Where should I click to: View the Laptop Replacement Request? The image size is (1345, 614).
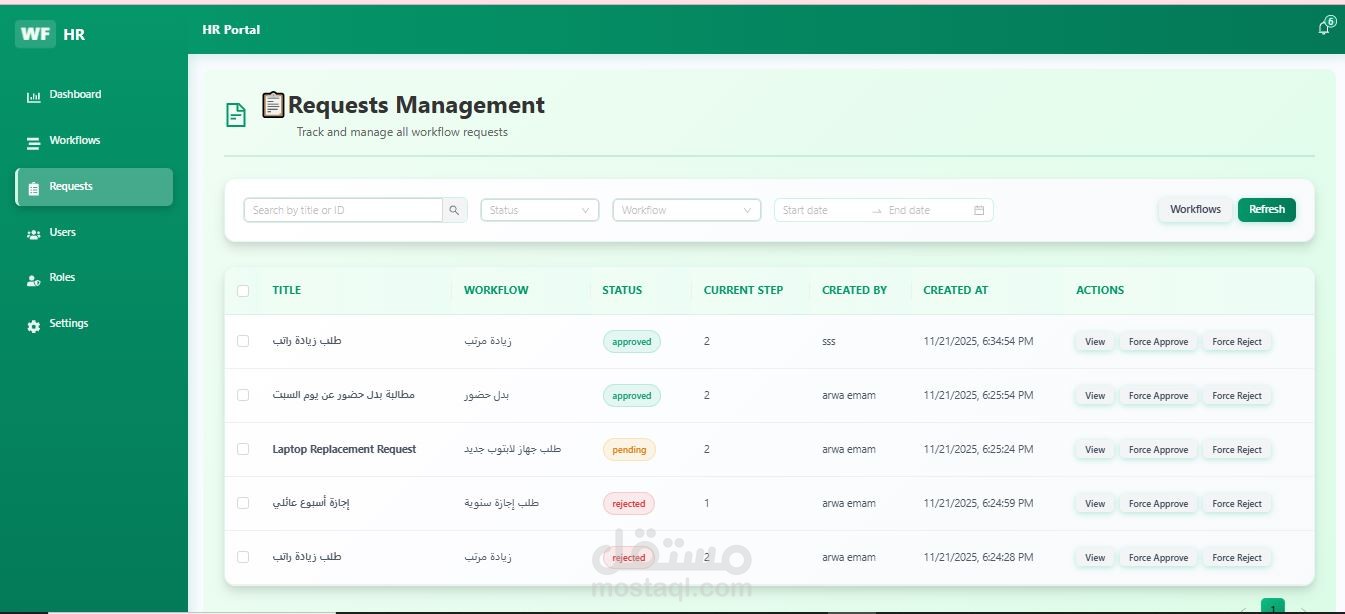click(x=1095, y=450)
